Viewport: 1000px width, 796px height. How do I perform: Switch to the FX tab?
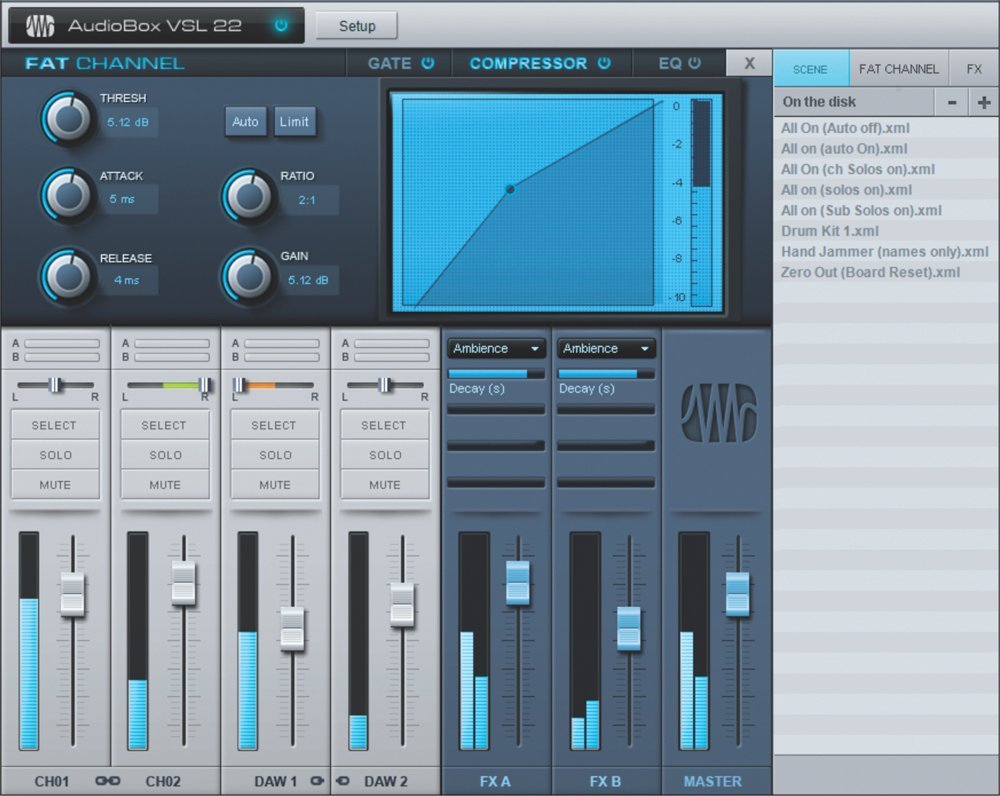973,68
